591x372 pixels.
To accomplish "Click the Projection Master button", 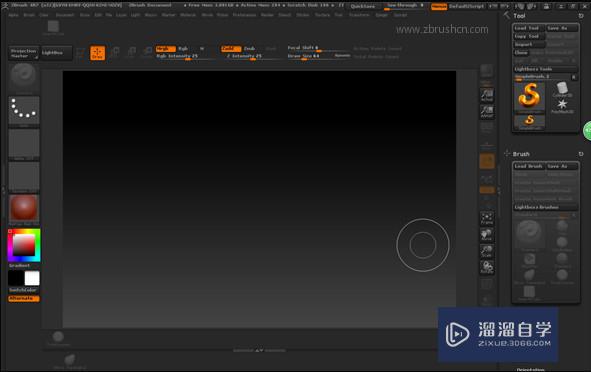I will click(x=23, y=53).
